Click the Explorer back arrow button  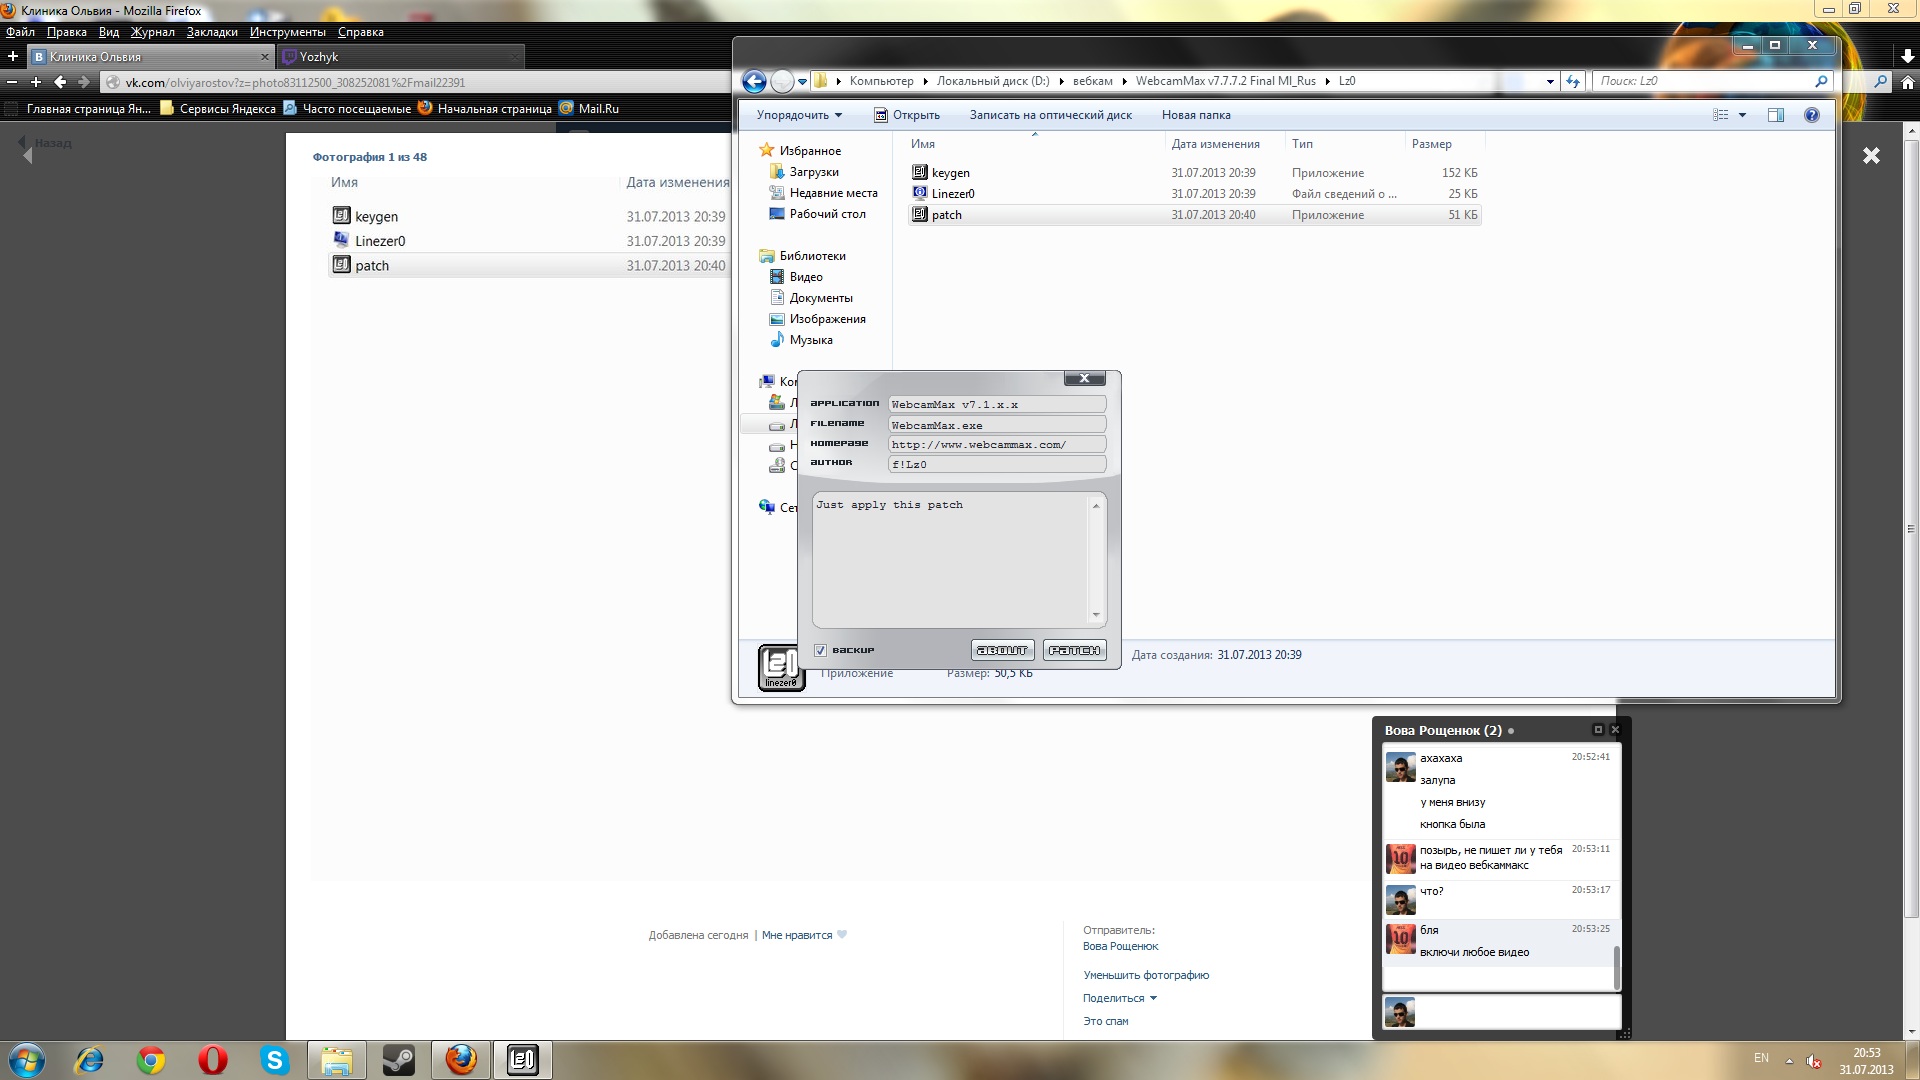(755, 81)
